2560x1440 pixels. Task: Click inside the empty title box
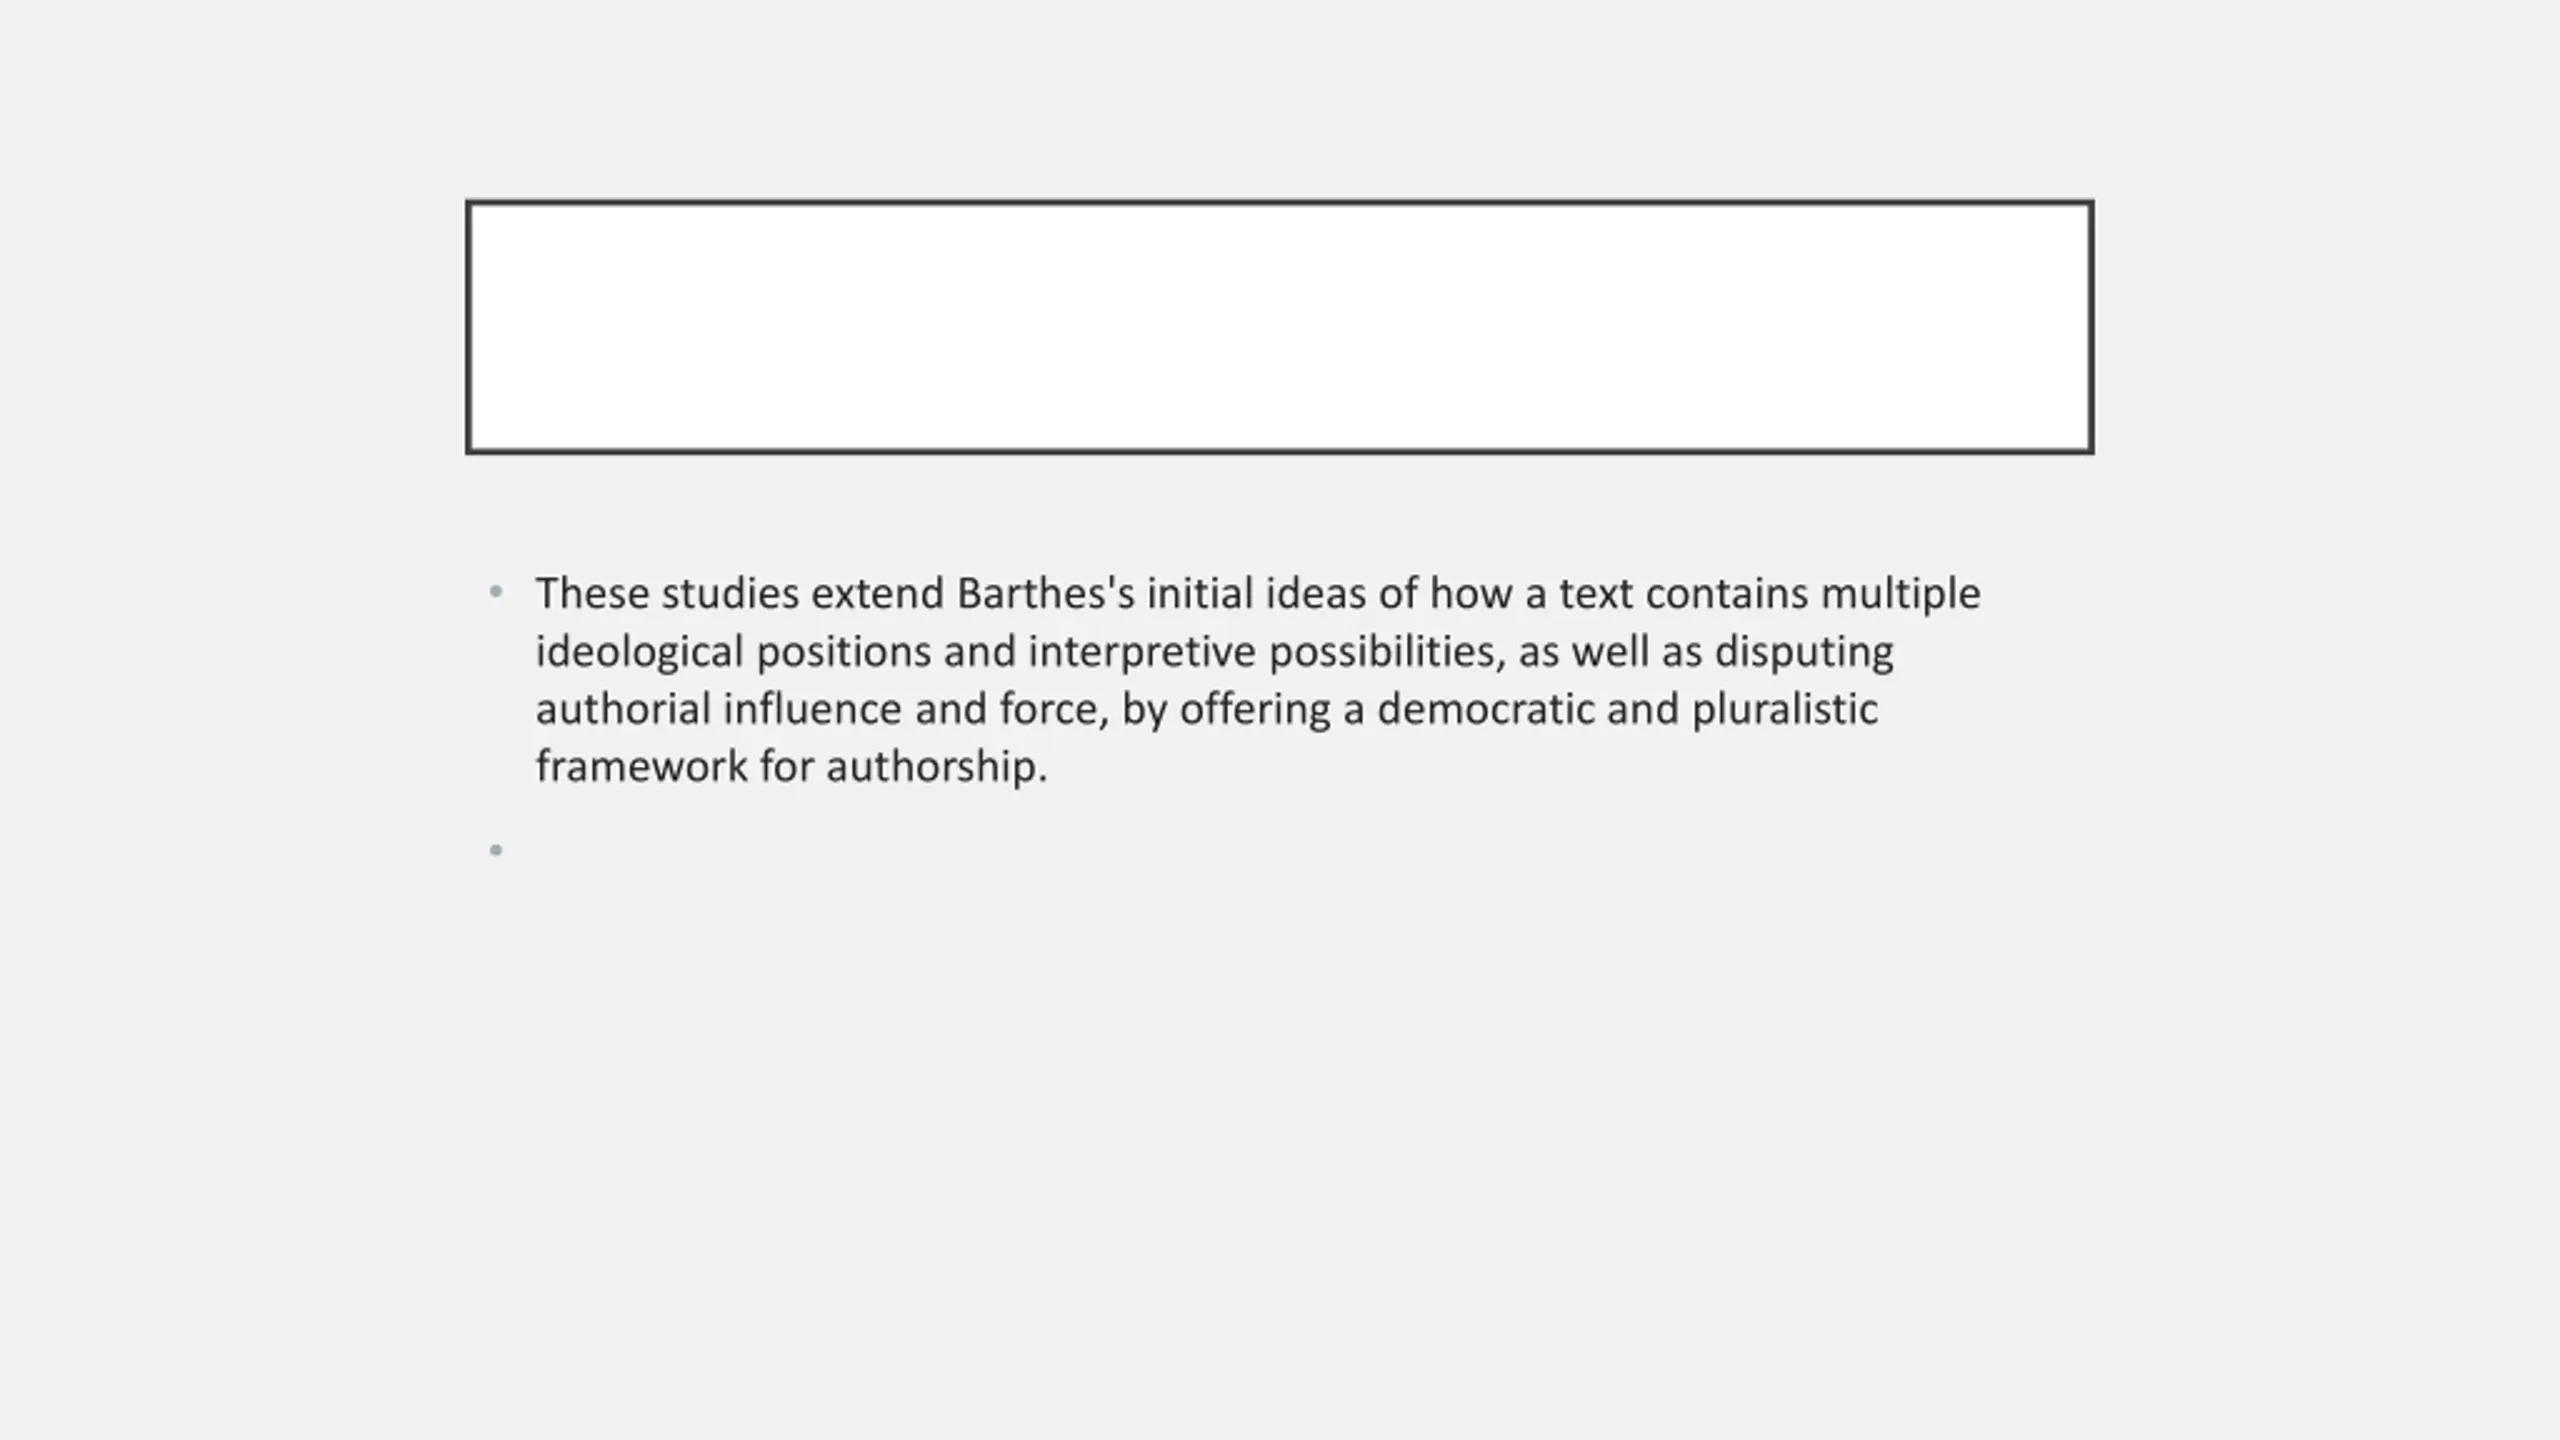pyautogui.click(x=1280, y=327)
